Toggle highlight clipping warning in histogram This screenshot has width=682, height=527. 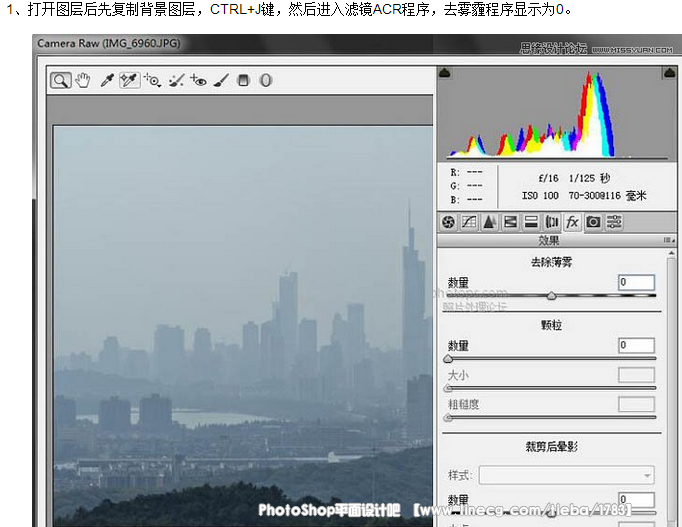(x=669, y=73)
